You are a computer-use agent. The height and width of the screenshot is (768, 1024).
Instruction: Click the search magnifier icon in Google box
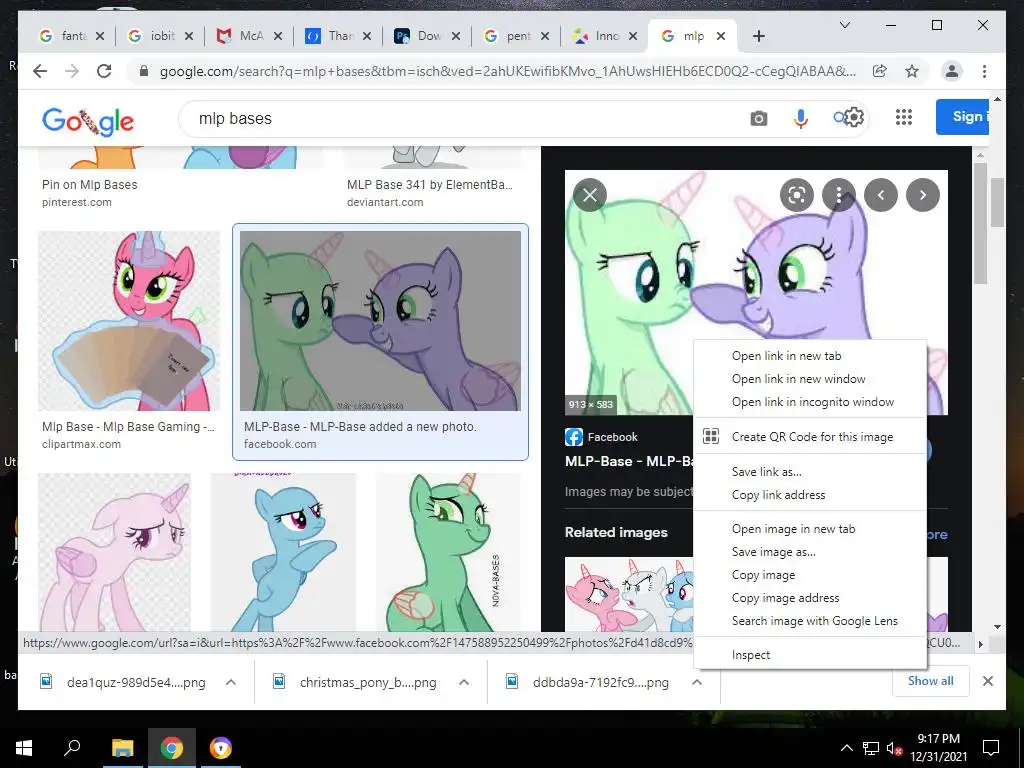pyautogui.click(x=839, y=118)
